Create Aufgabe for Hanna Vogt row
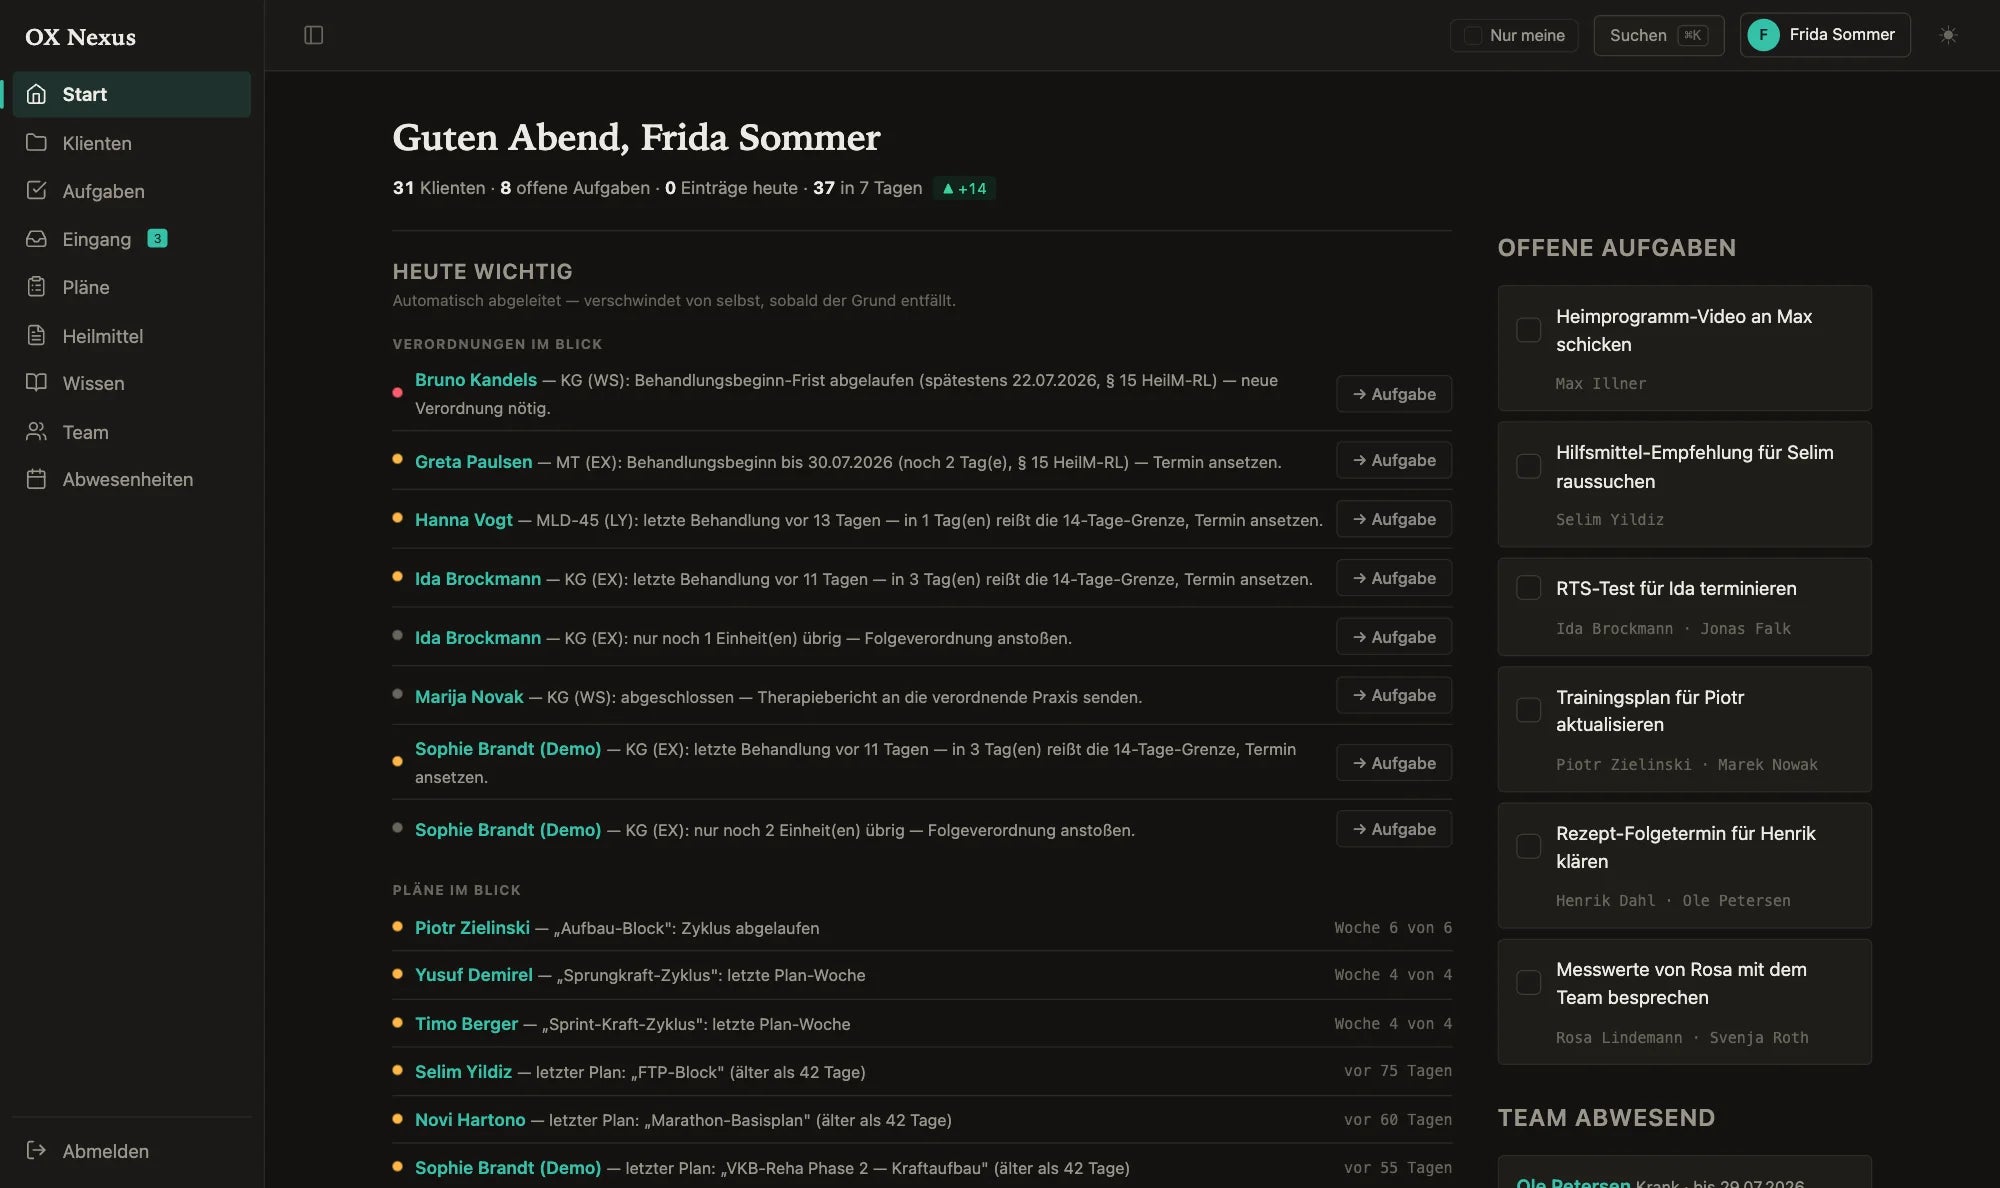 point(1394,519)
